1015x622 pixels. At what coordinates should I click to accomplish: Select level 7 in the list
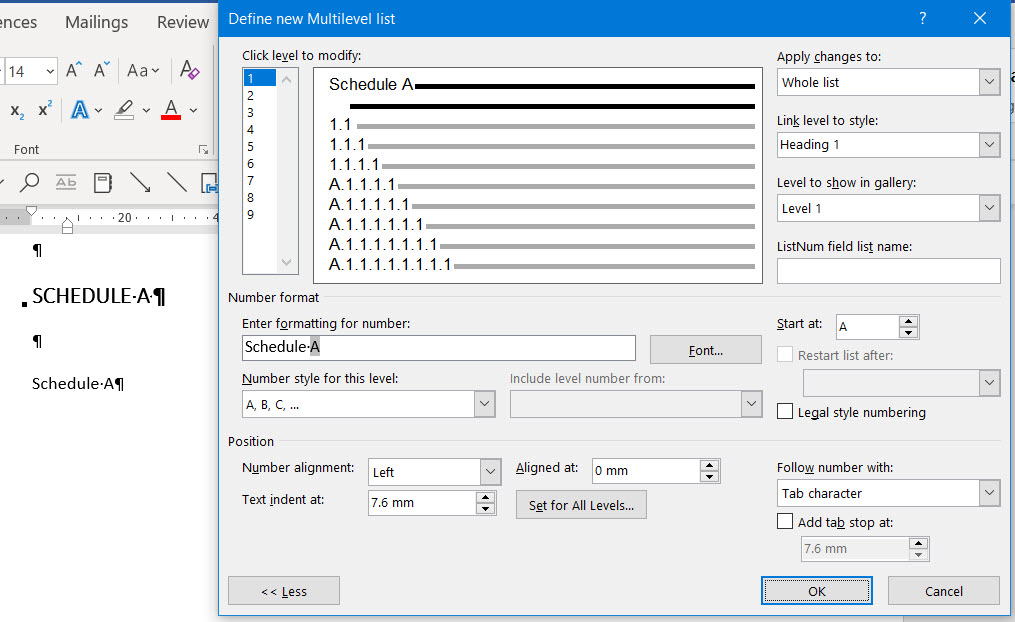tap(260, 181)
